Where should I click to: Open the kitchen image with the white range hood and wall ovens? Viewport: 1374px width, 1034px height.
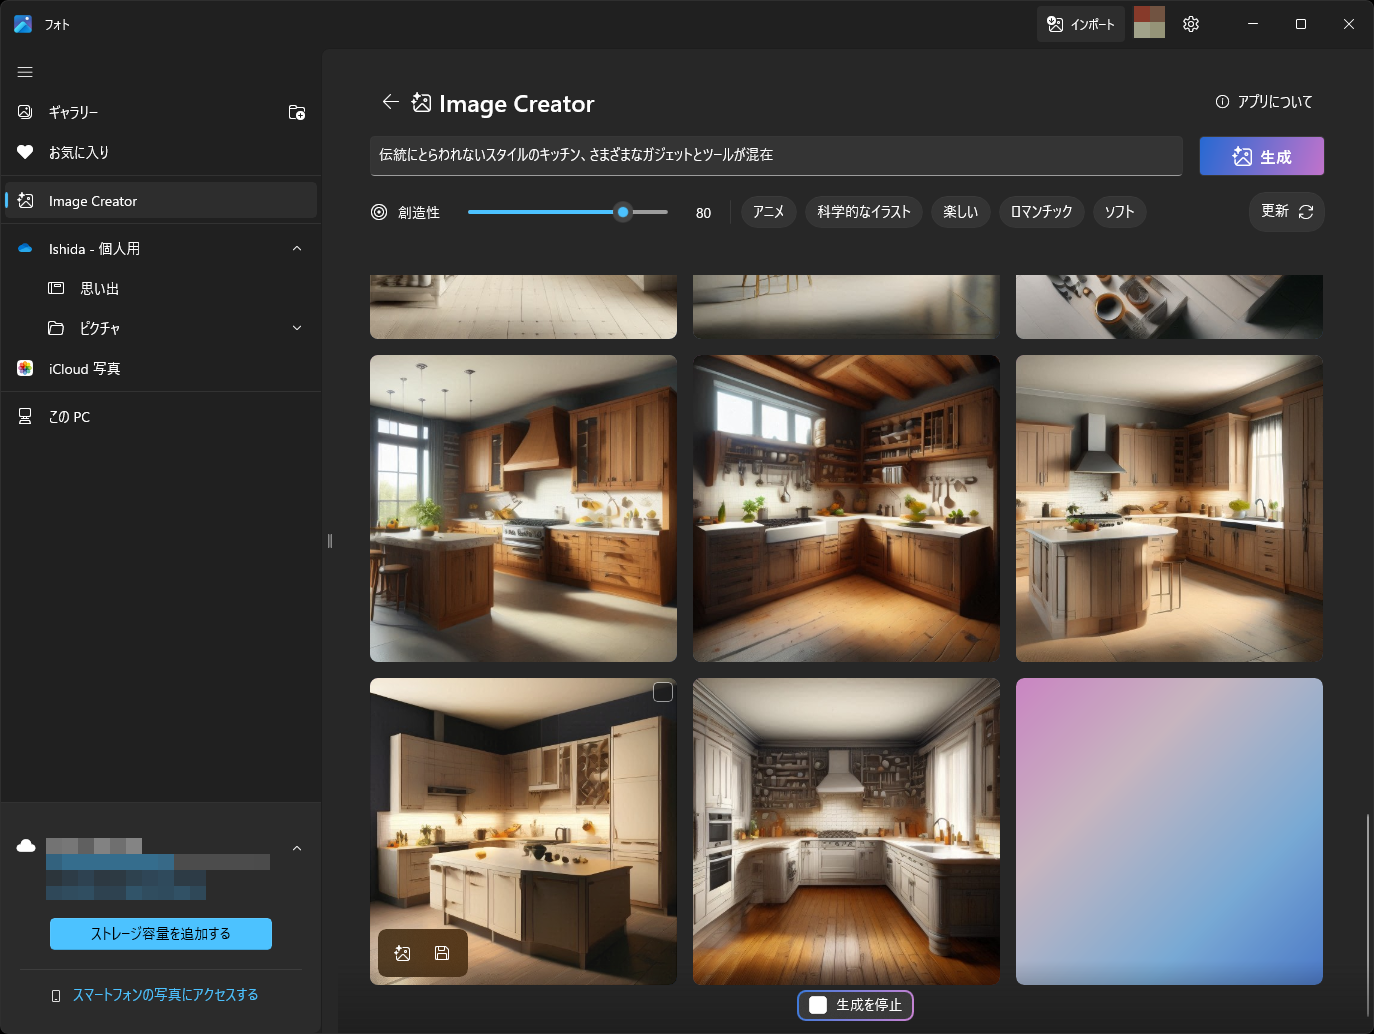[x=846, y=831]
